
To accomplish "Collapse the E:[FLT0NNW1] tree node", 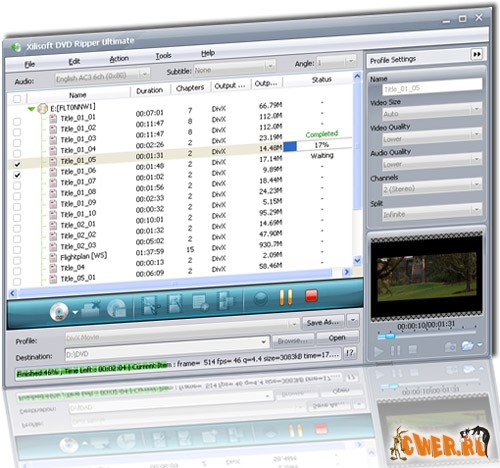I will click(31, 109).
